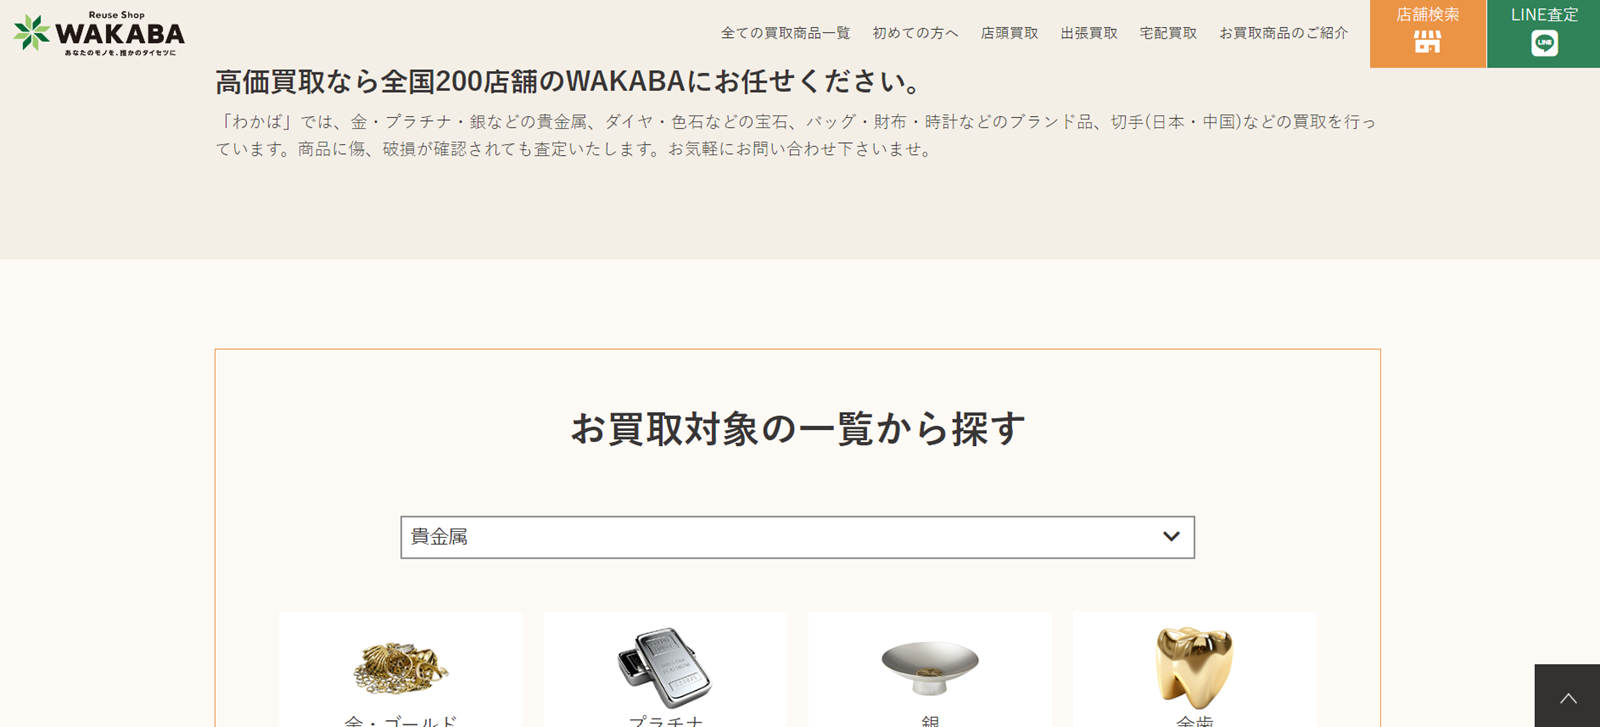Select the platinum bar image
This screenshot has width=1600, height=727.
(665, 667)
